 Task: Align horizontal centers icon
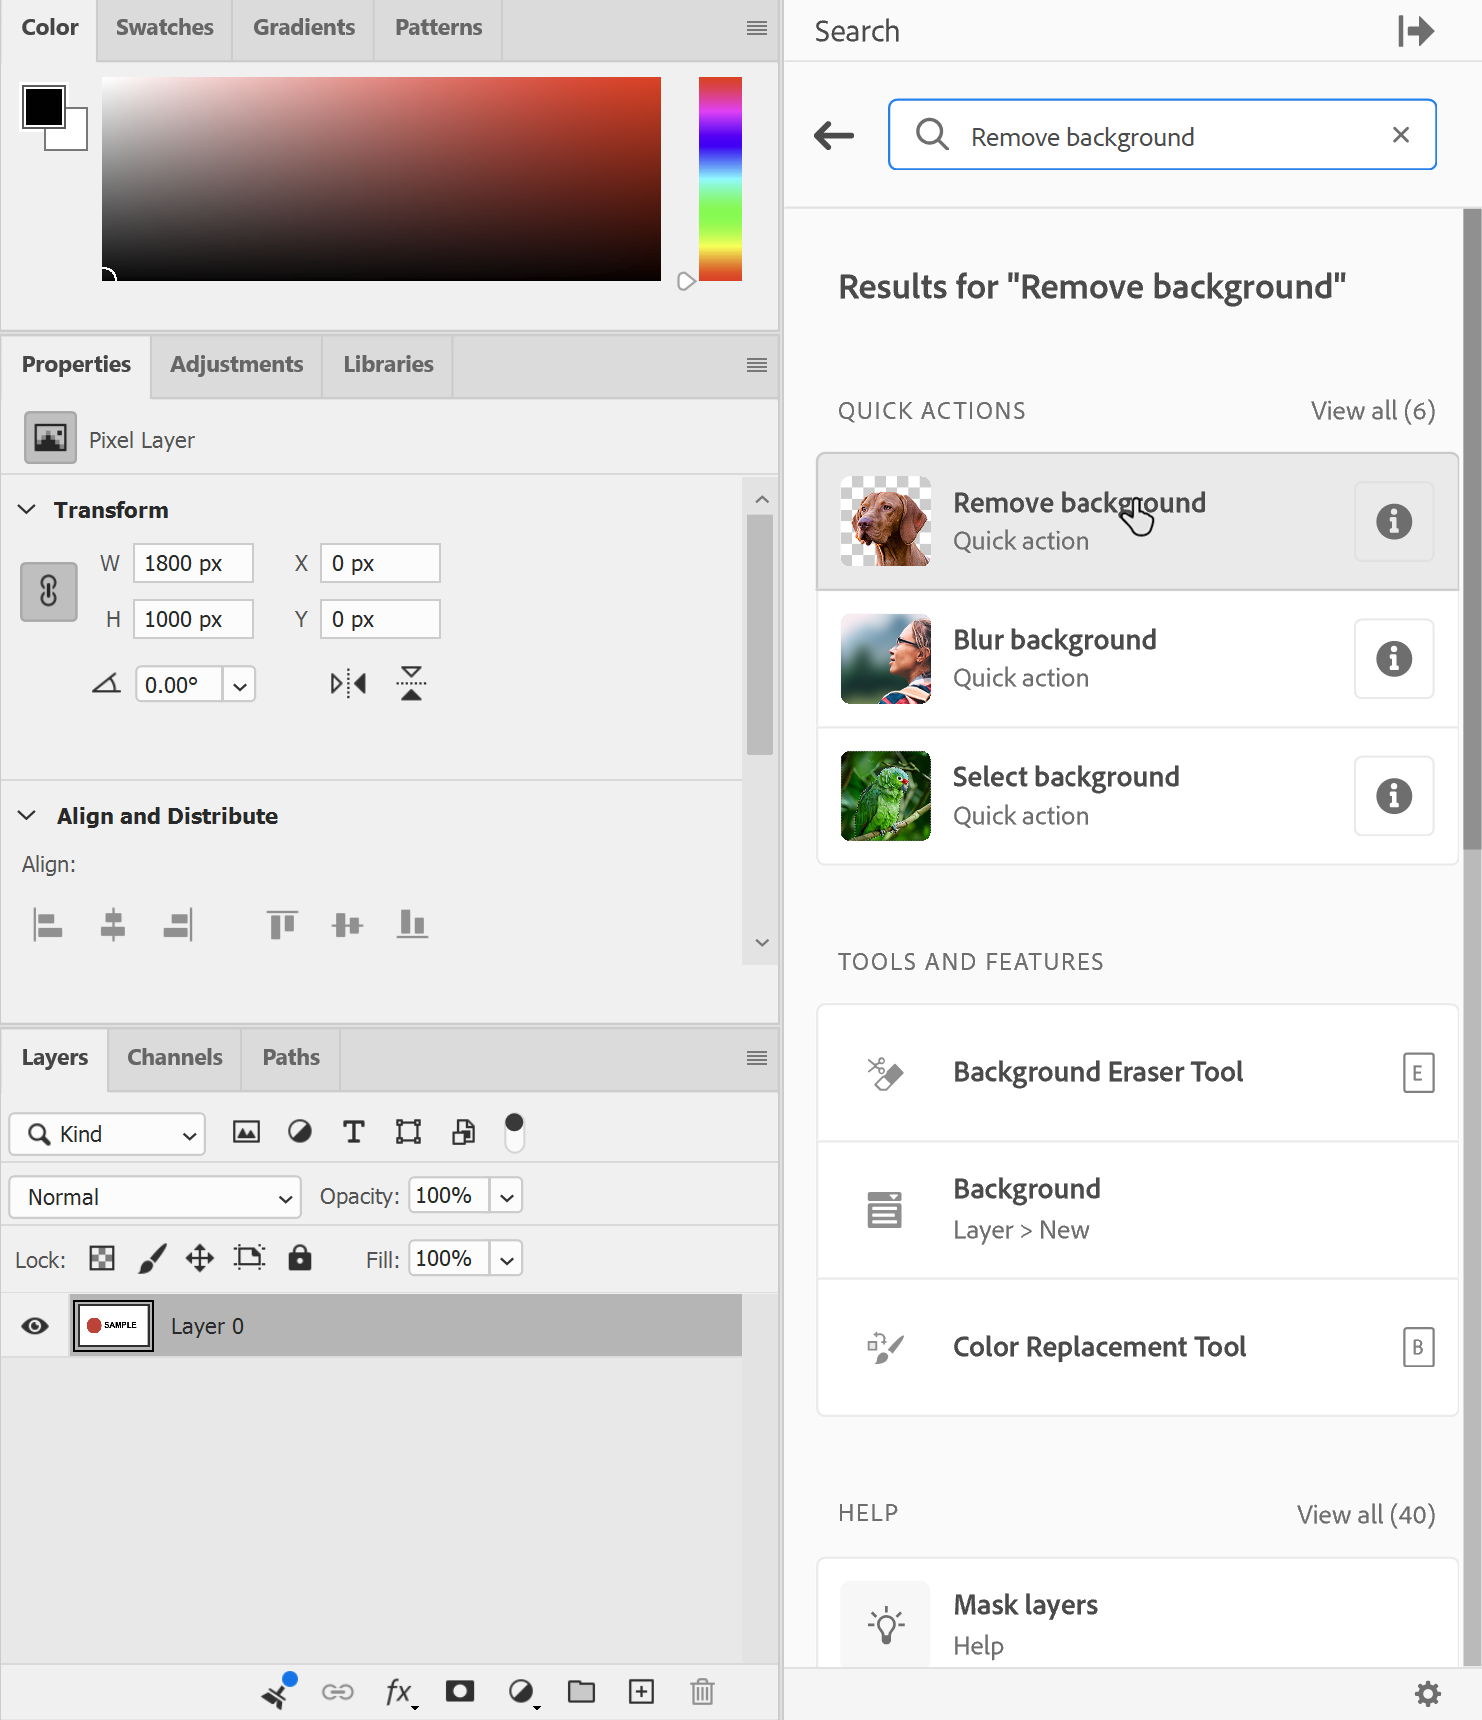coord(113,925)
